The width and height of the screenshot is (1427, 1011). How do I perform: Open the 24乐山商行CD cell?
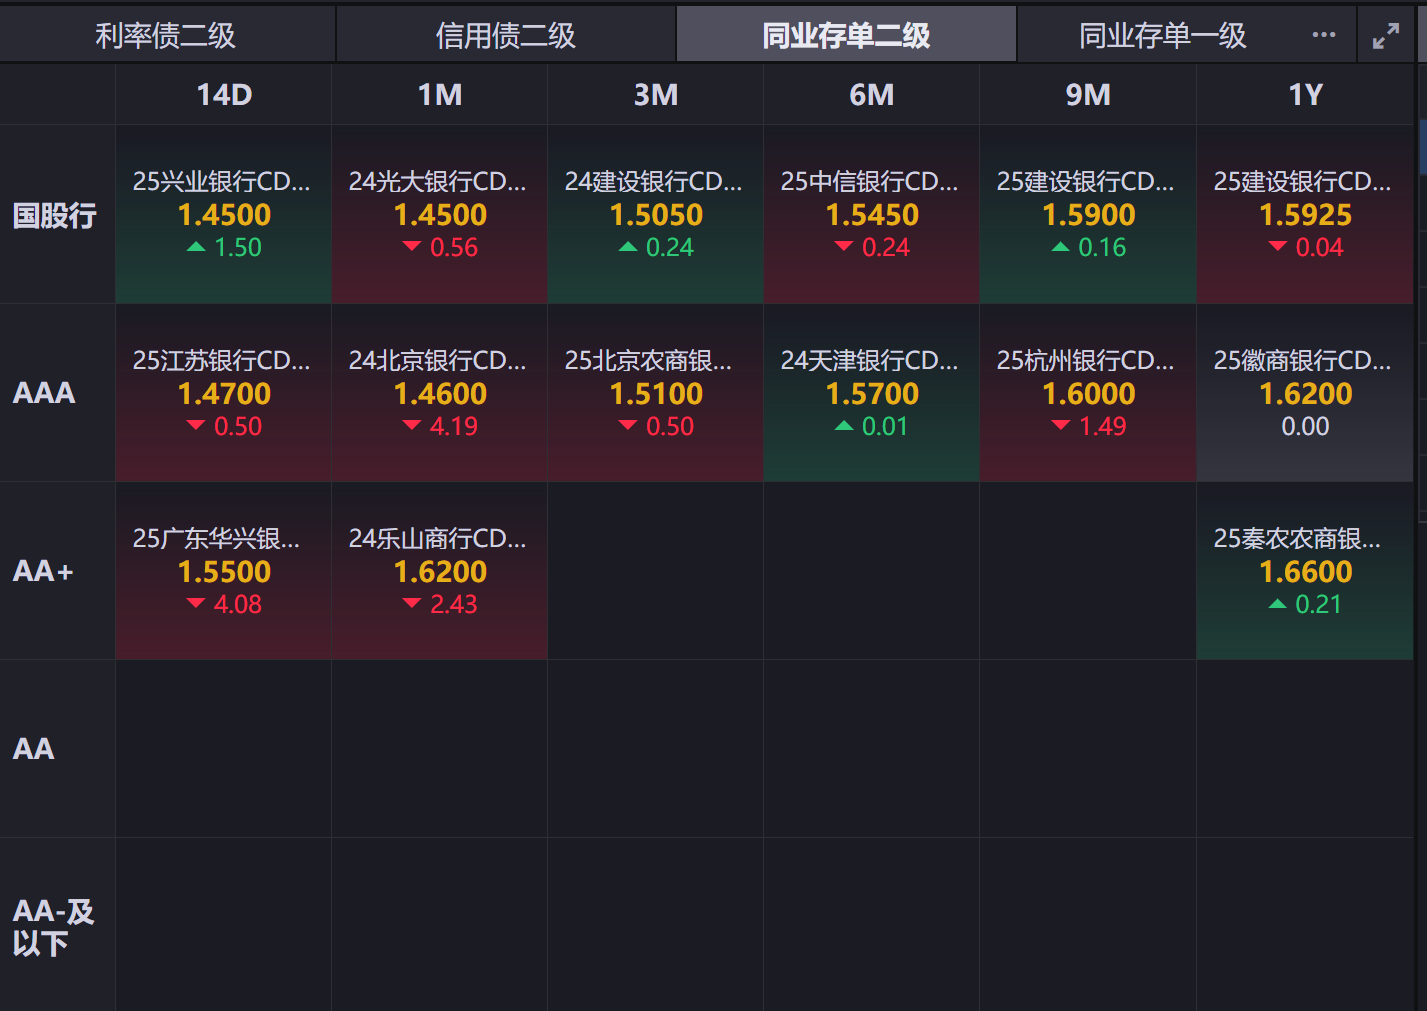click(440, 571)
